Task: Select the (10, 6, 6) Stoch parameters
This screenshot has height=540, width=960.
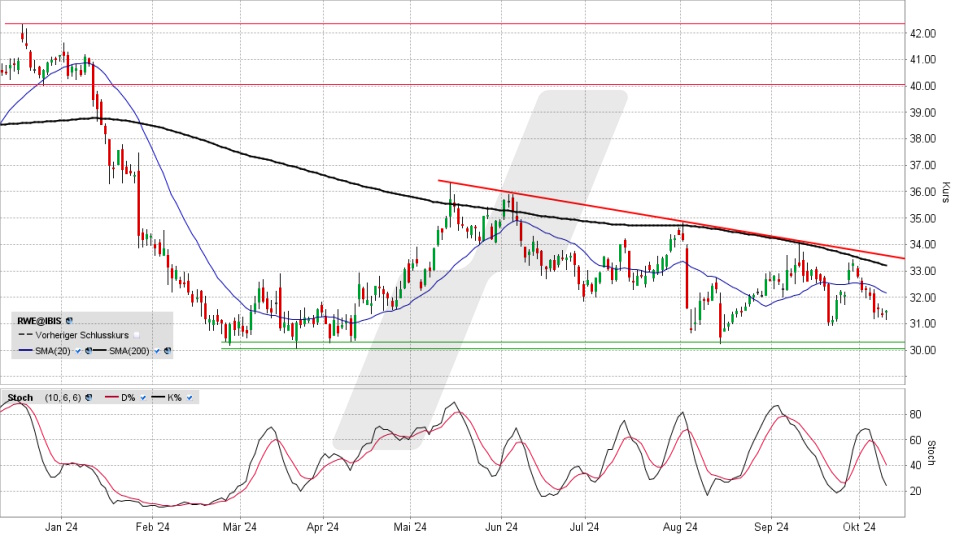Action: [63, 397]
